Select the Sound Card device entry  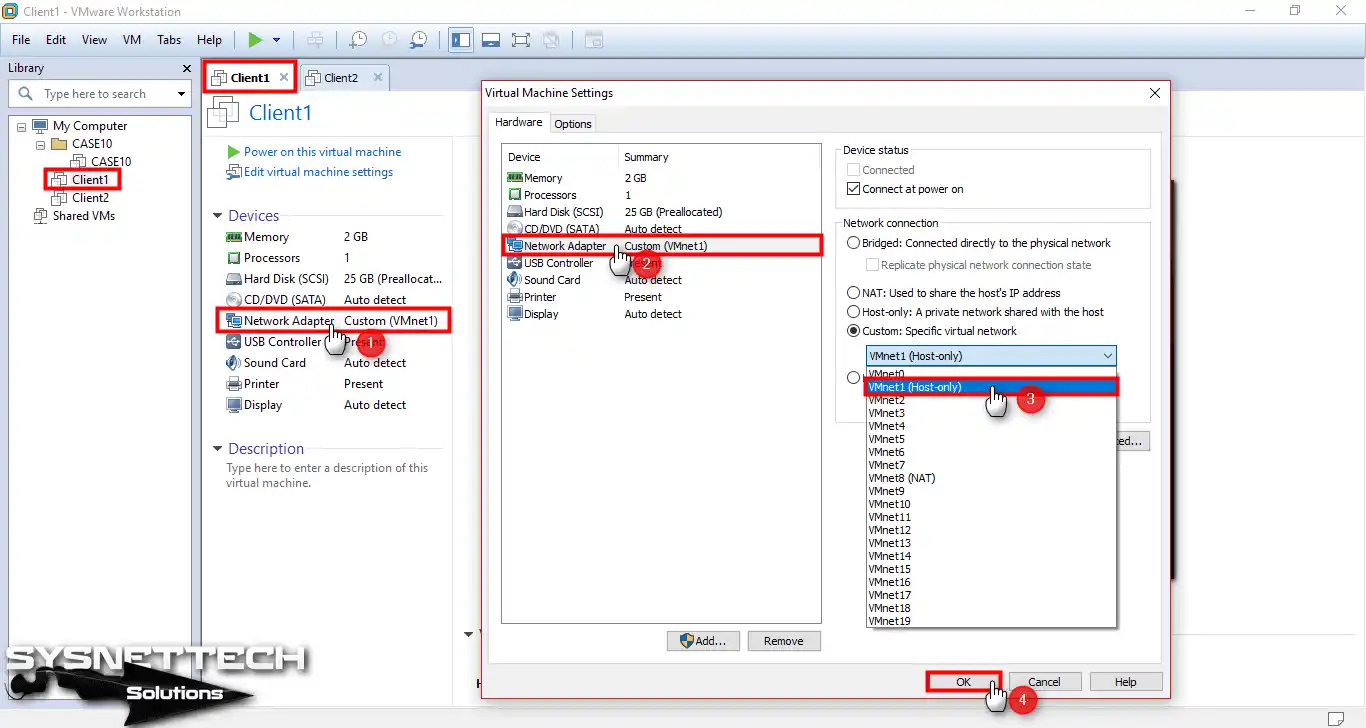coord(550,279)
